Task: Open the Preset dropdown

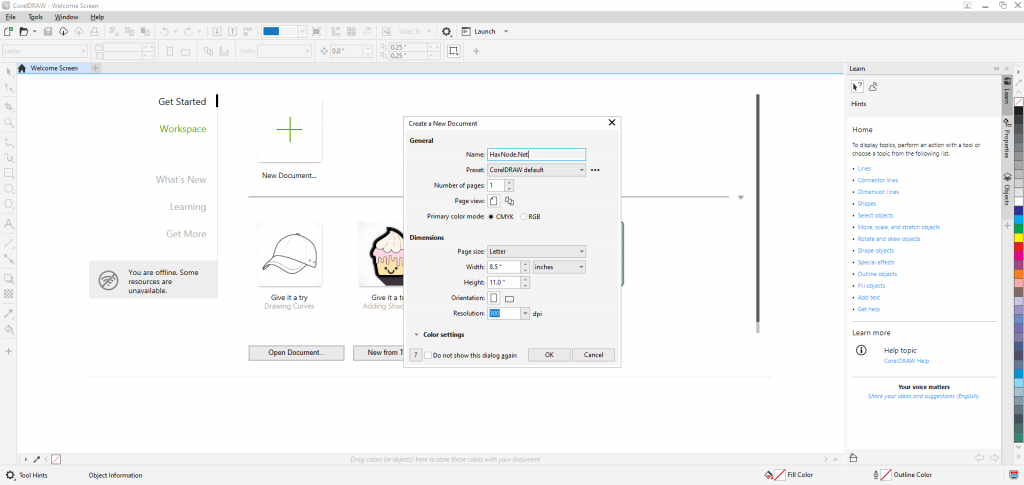Action: [x=535, y=170]
